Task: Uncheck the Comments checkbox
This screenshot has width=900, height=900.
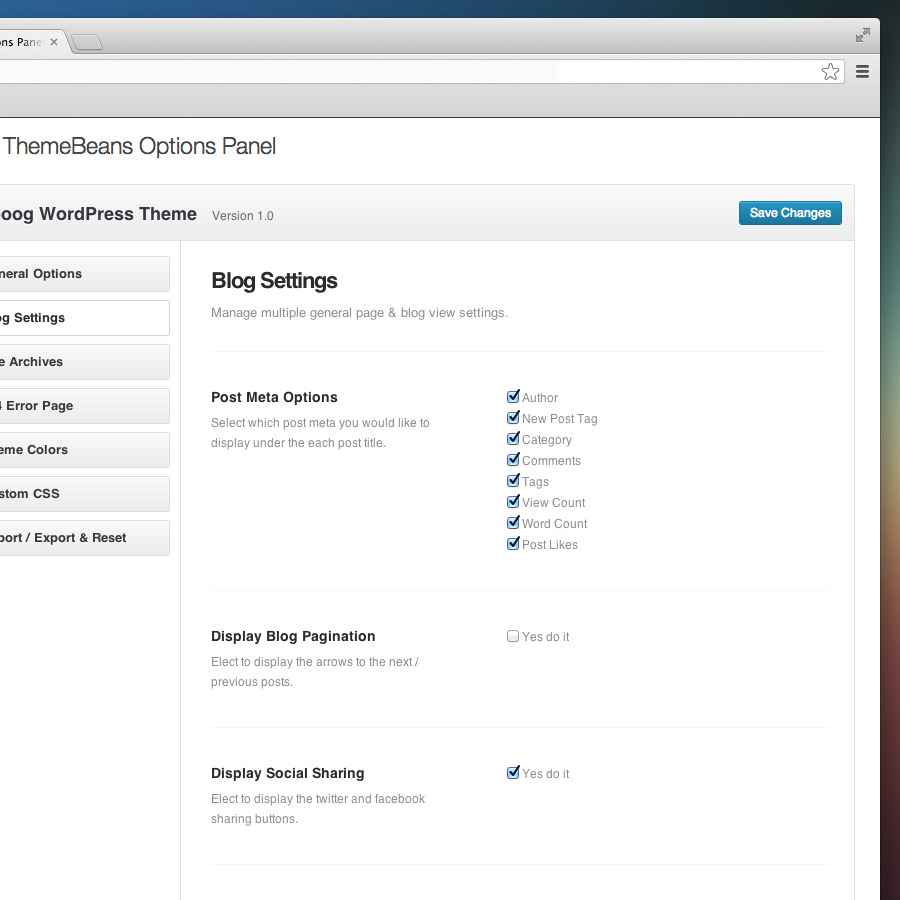Action: tap(513, 460)
